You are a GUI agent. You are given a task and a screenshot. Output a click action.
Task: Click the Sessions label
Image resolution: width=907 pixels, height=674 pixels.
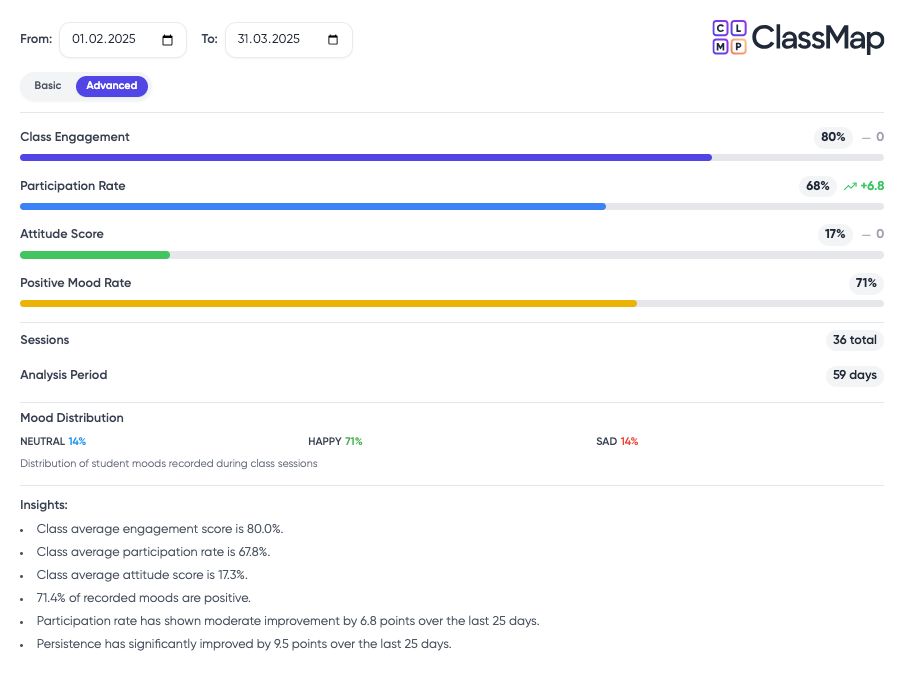[45, 340]
